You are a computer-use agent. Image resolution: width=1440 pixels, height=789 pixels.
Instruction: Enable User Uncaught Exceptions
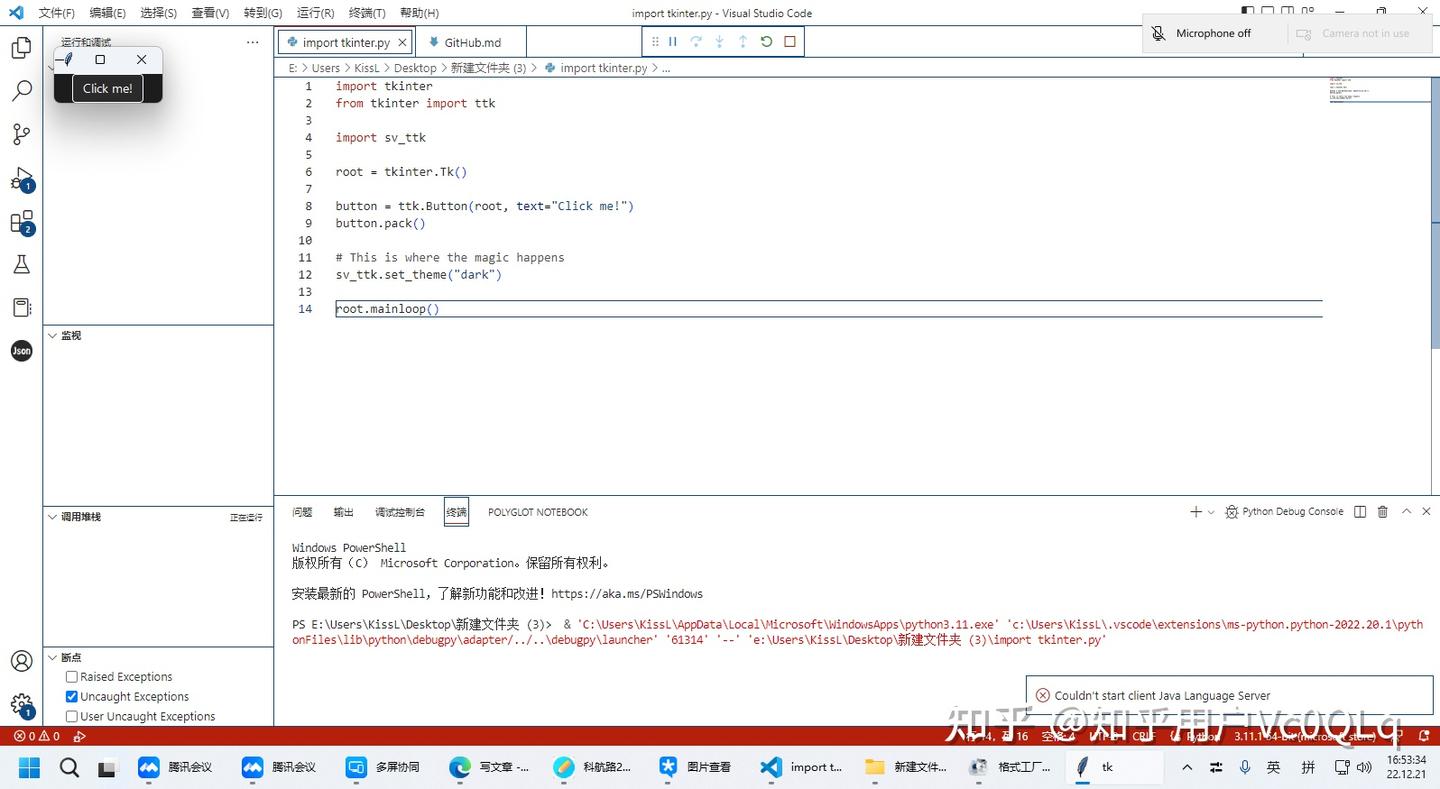tap(71, 716)
